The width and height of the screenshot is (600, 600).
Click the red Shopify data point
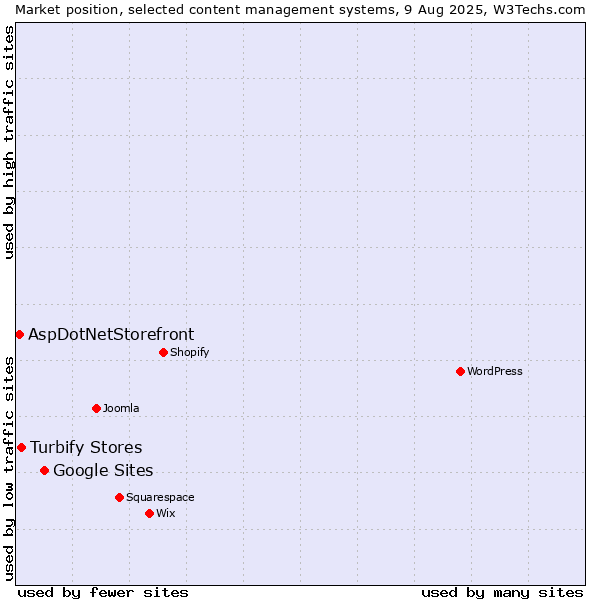[163, 352]
